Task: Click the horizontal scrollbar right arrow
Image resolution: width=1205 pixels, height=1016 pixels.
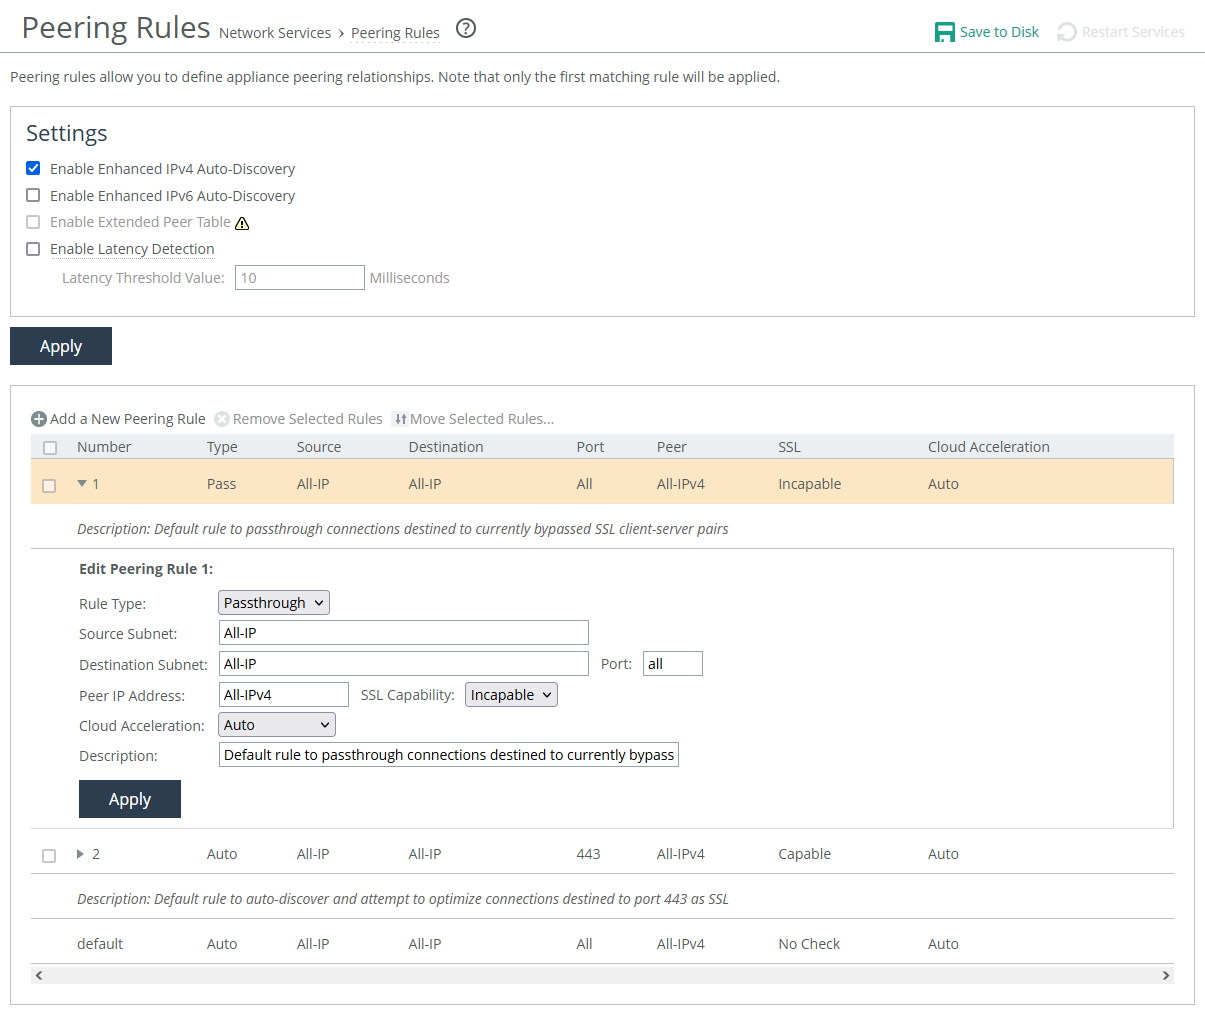Action: (x=1165, y=975)
